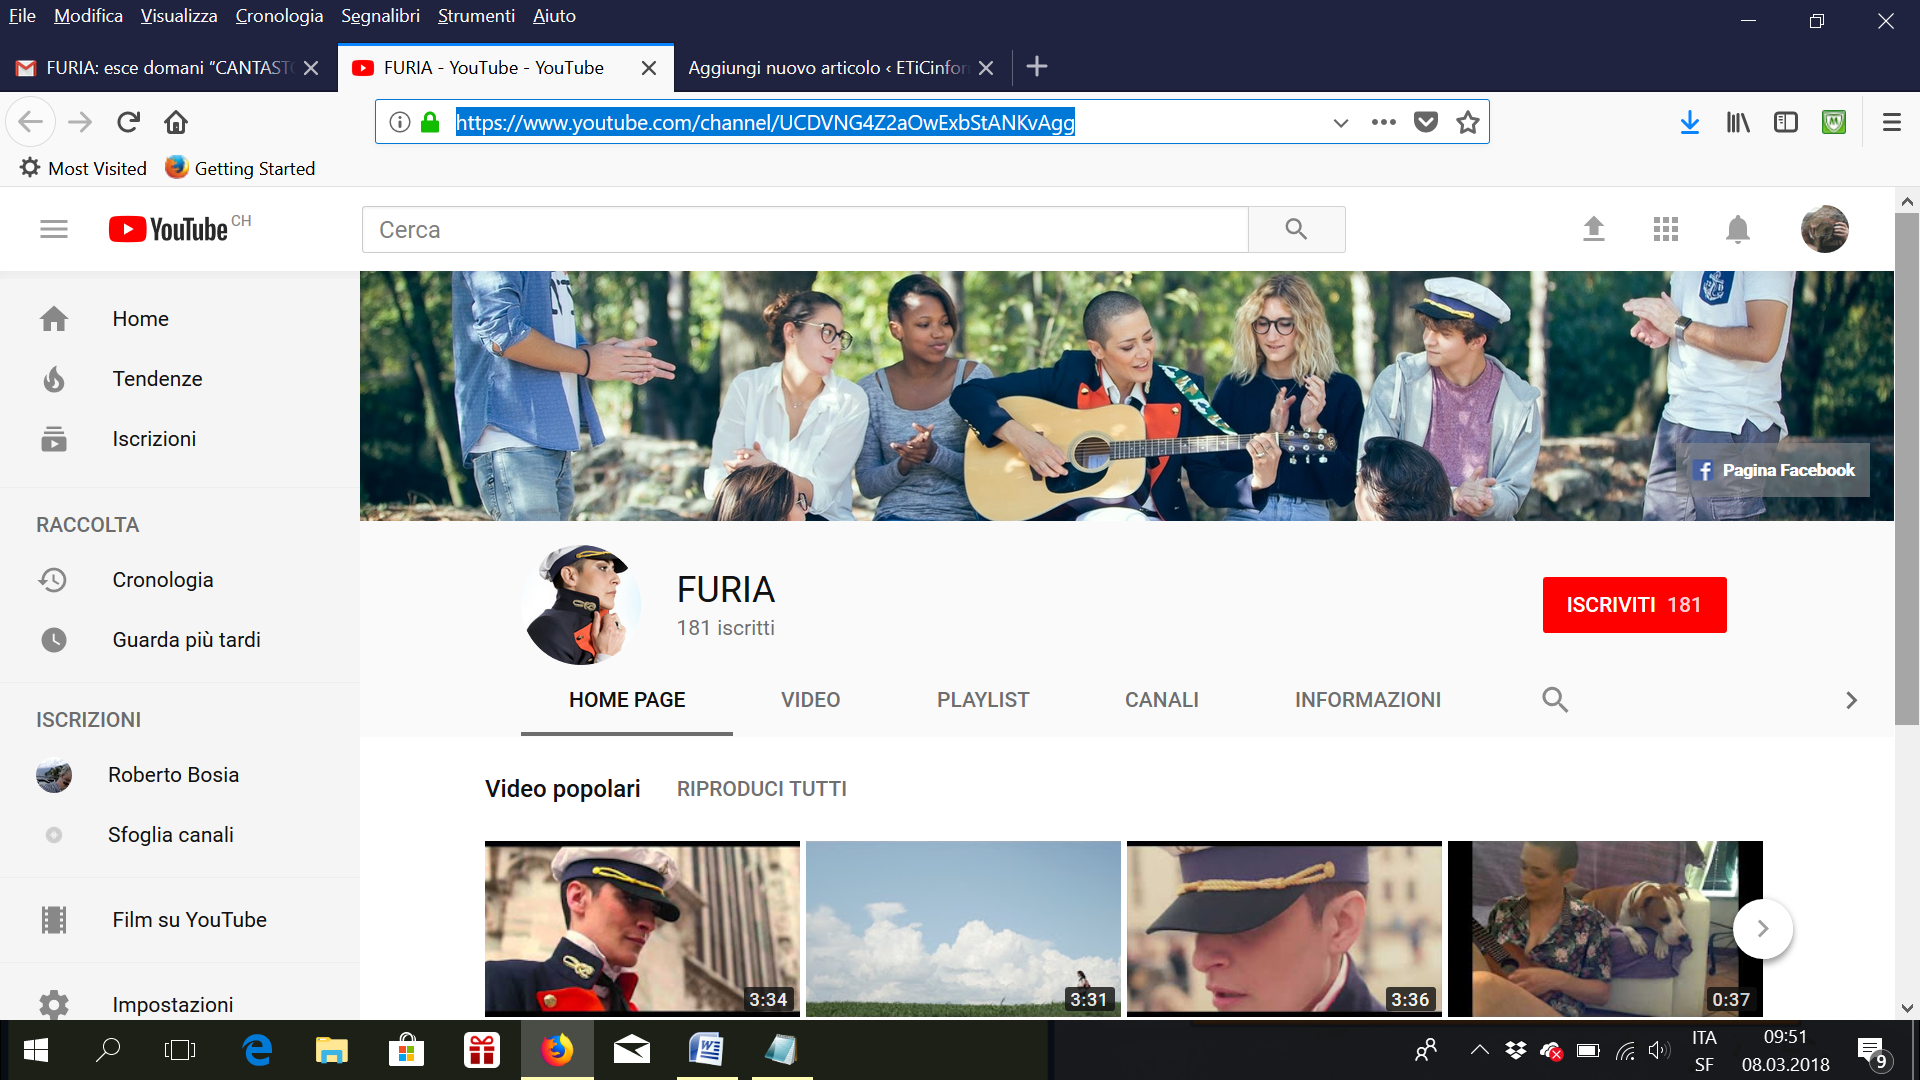Click the Most Visited bookmarks folder

point(83,168)
